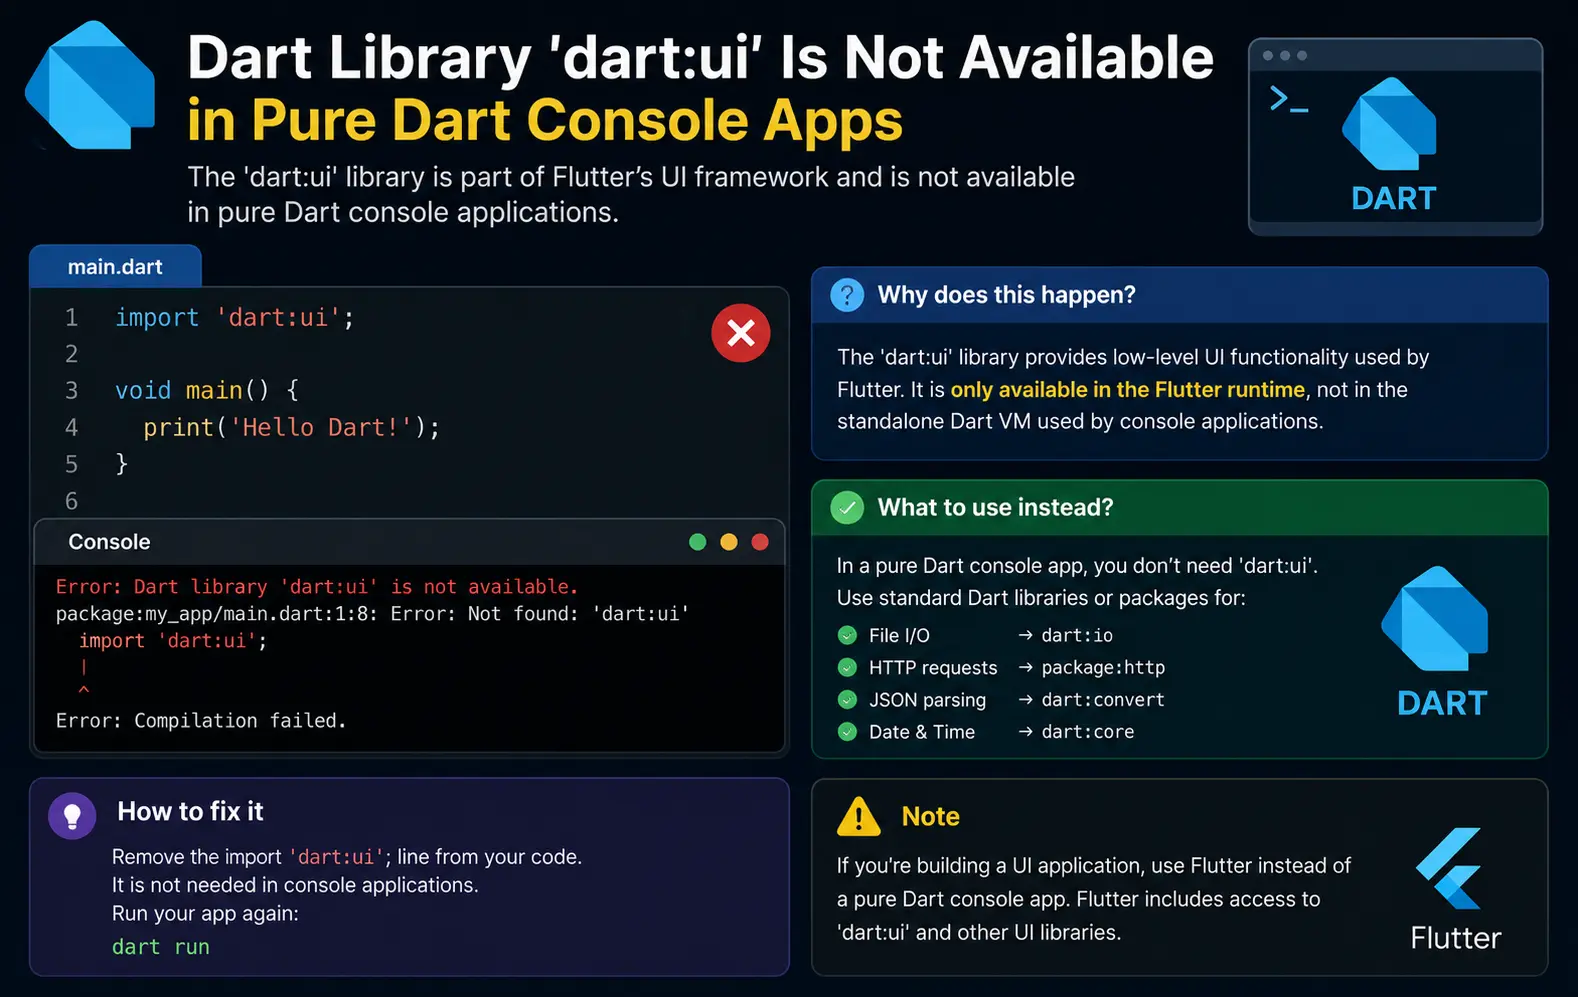The height and width of the screenshot is (997, 1578).
Task: Click the Why does this happen? heading
Action: pyautogui.click(x=1006, y=295)
